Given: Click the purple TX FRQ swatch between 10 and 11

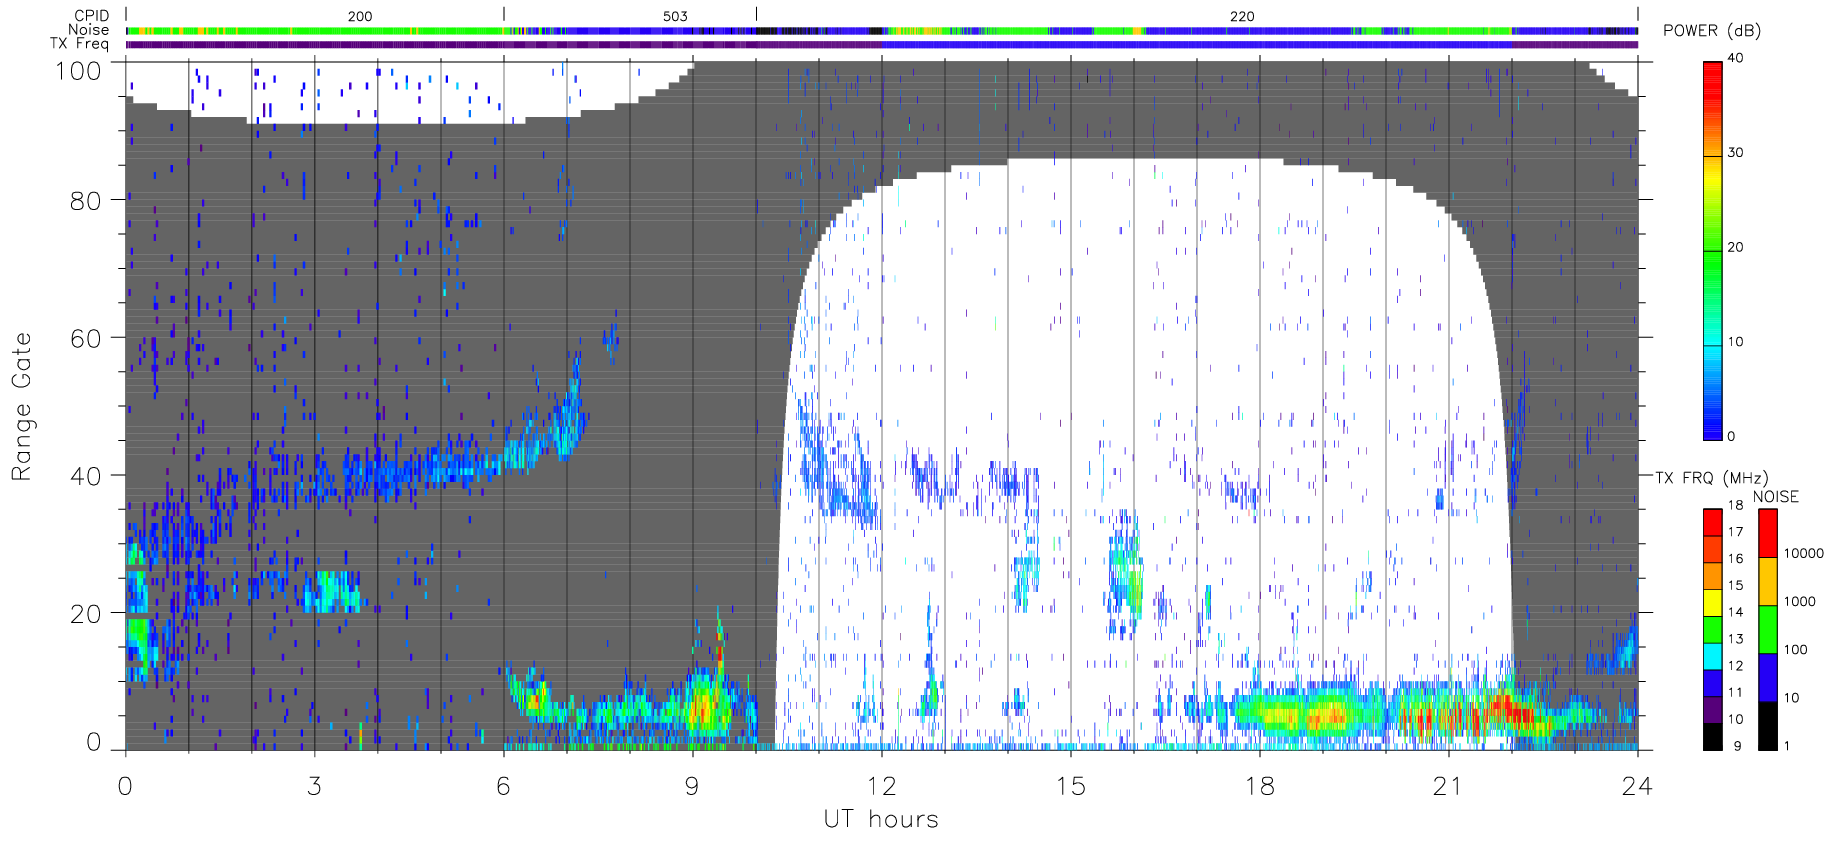Looking at the screenshot, I should 1713,709.
